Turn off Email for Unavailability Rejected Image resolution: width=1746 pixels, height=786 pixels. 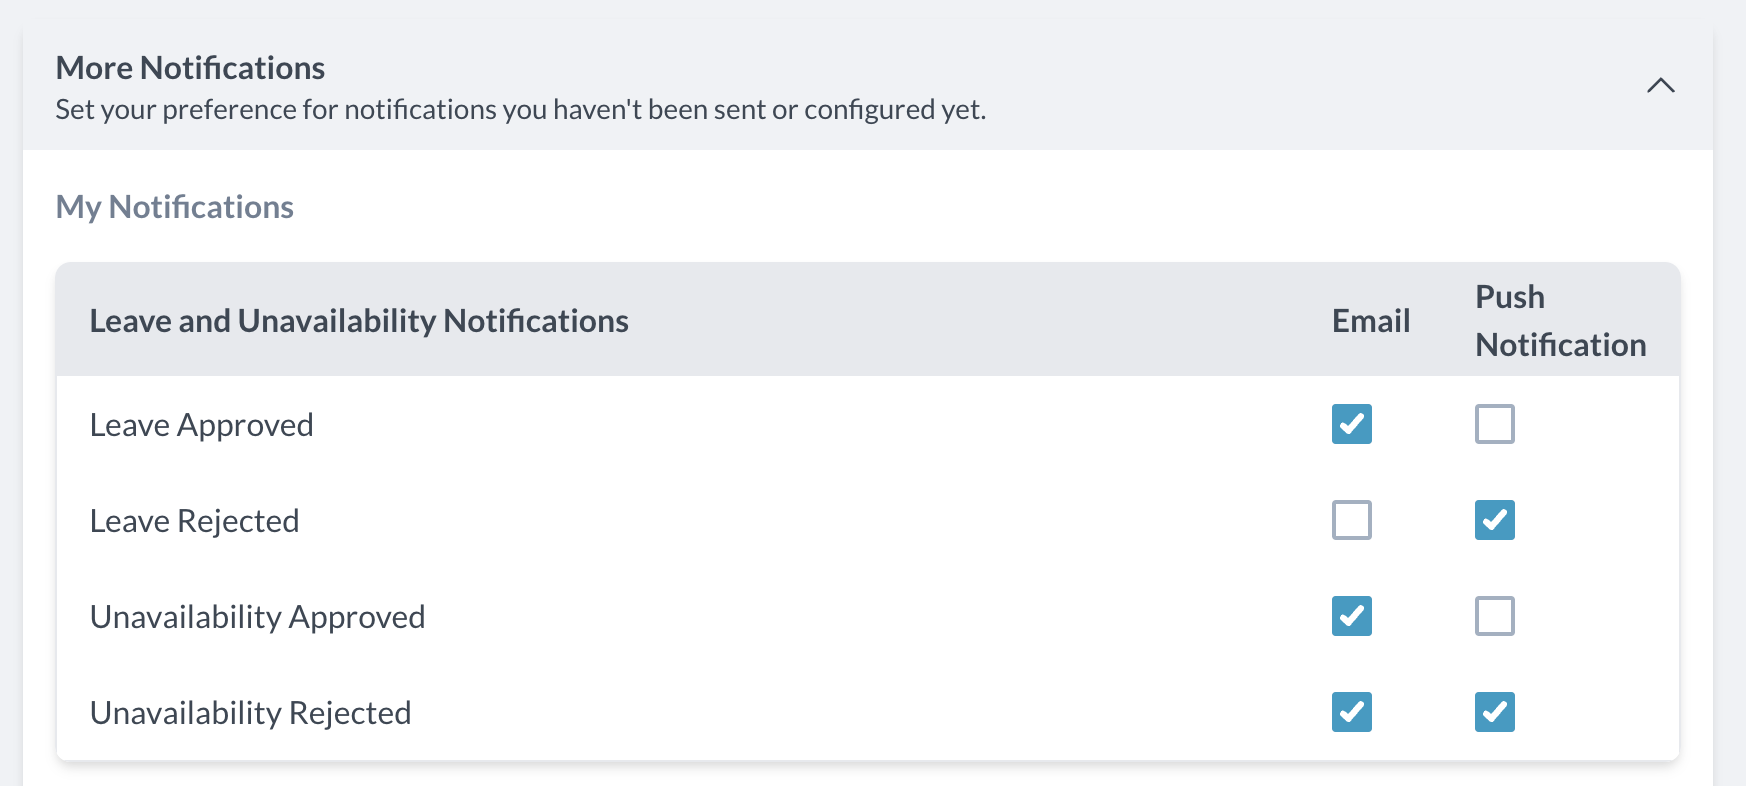pos(1351,712)
